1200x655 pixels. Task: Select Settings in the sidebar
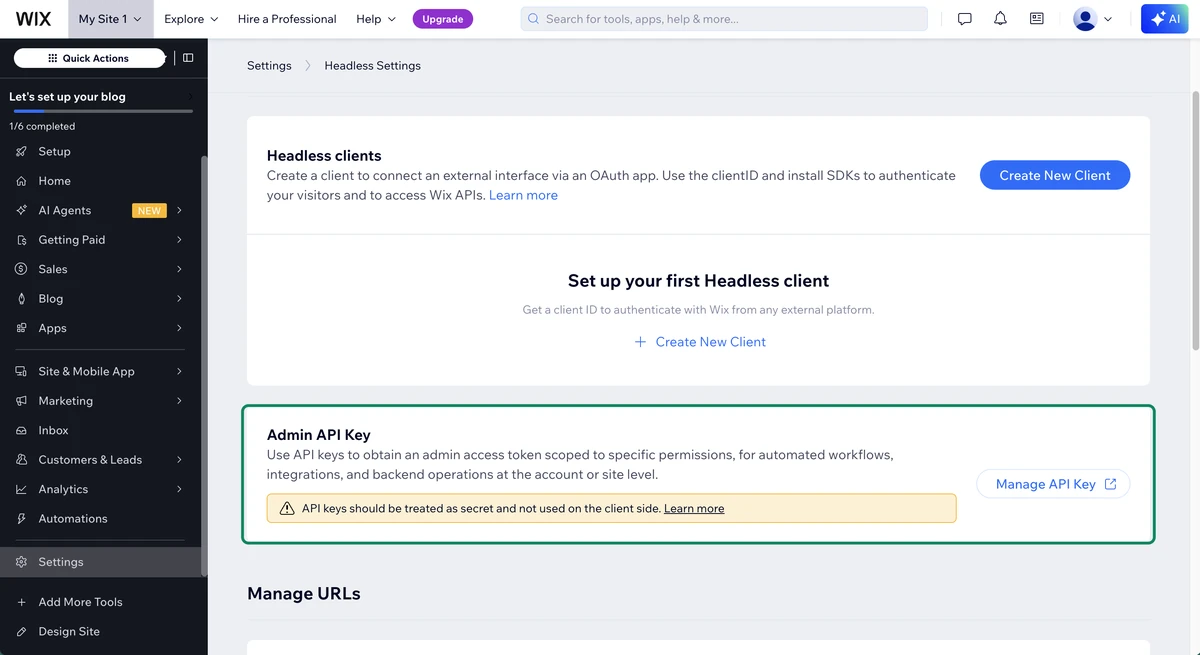(x=100, y=562)
